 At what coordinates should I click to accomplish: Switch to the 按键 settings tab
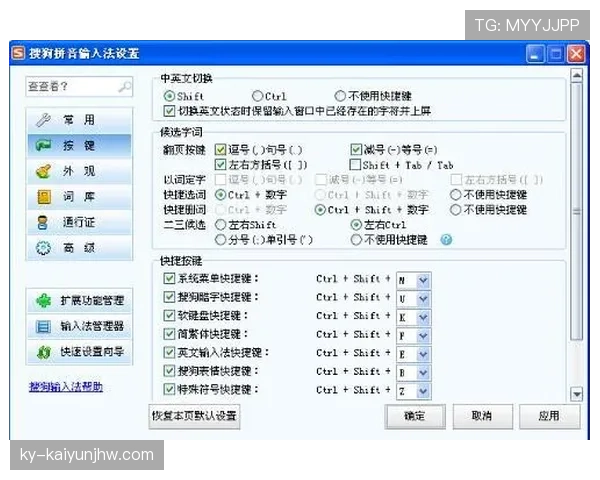[80, 145]
